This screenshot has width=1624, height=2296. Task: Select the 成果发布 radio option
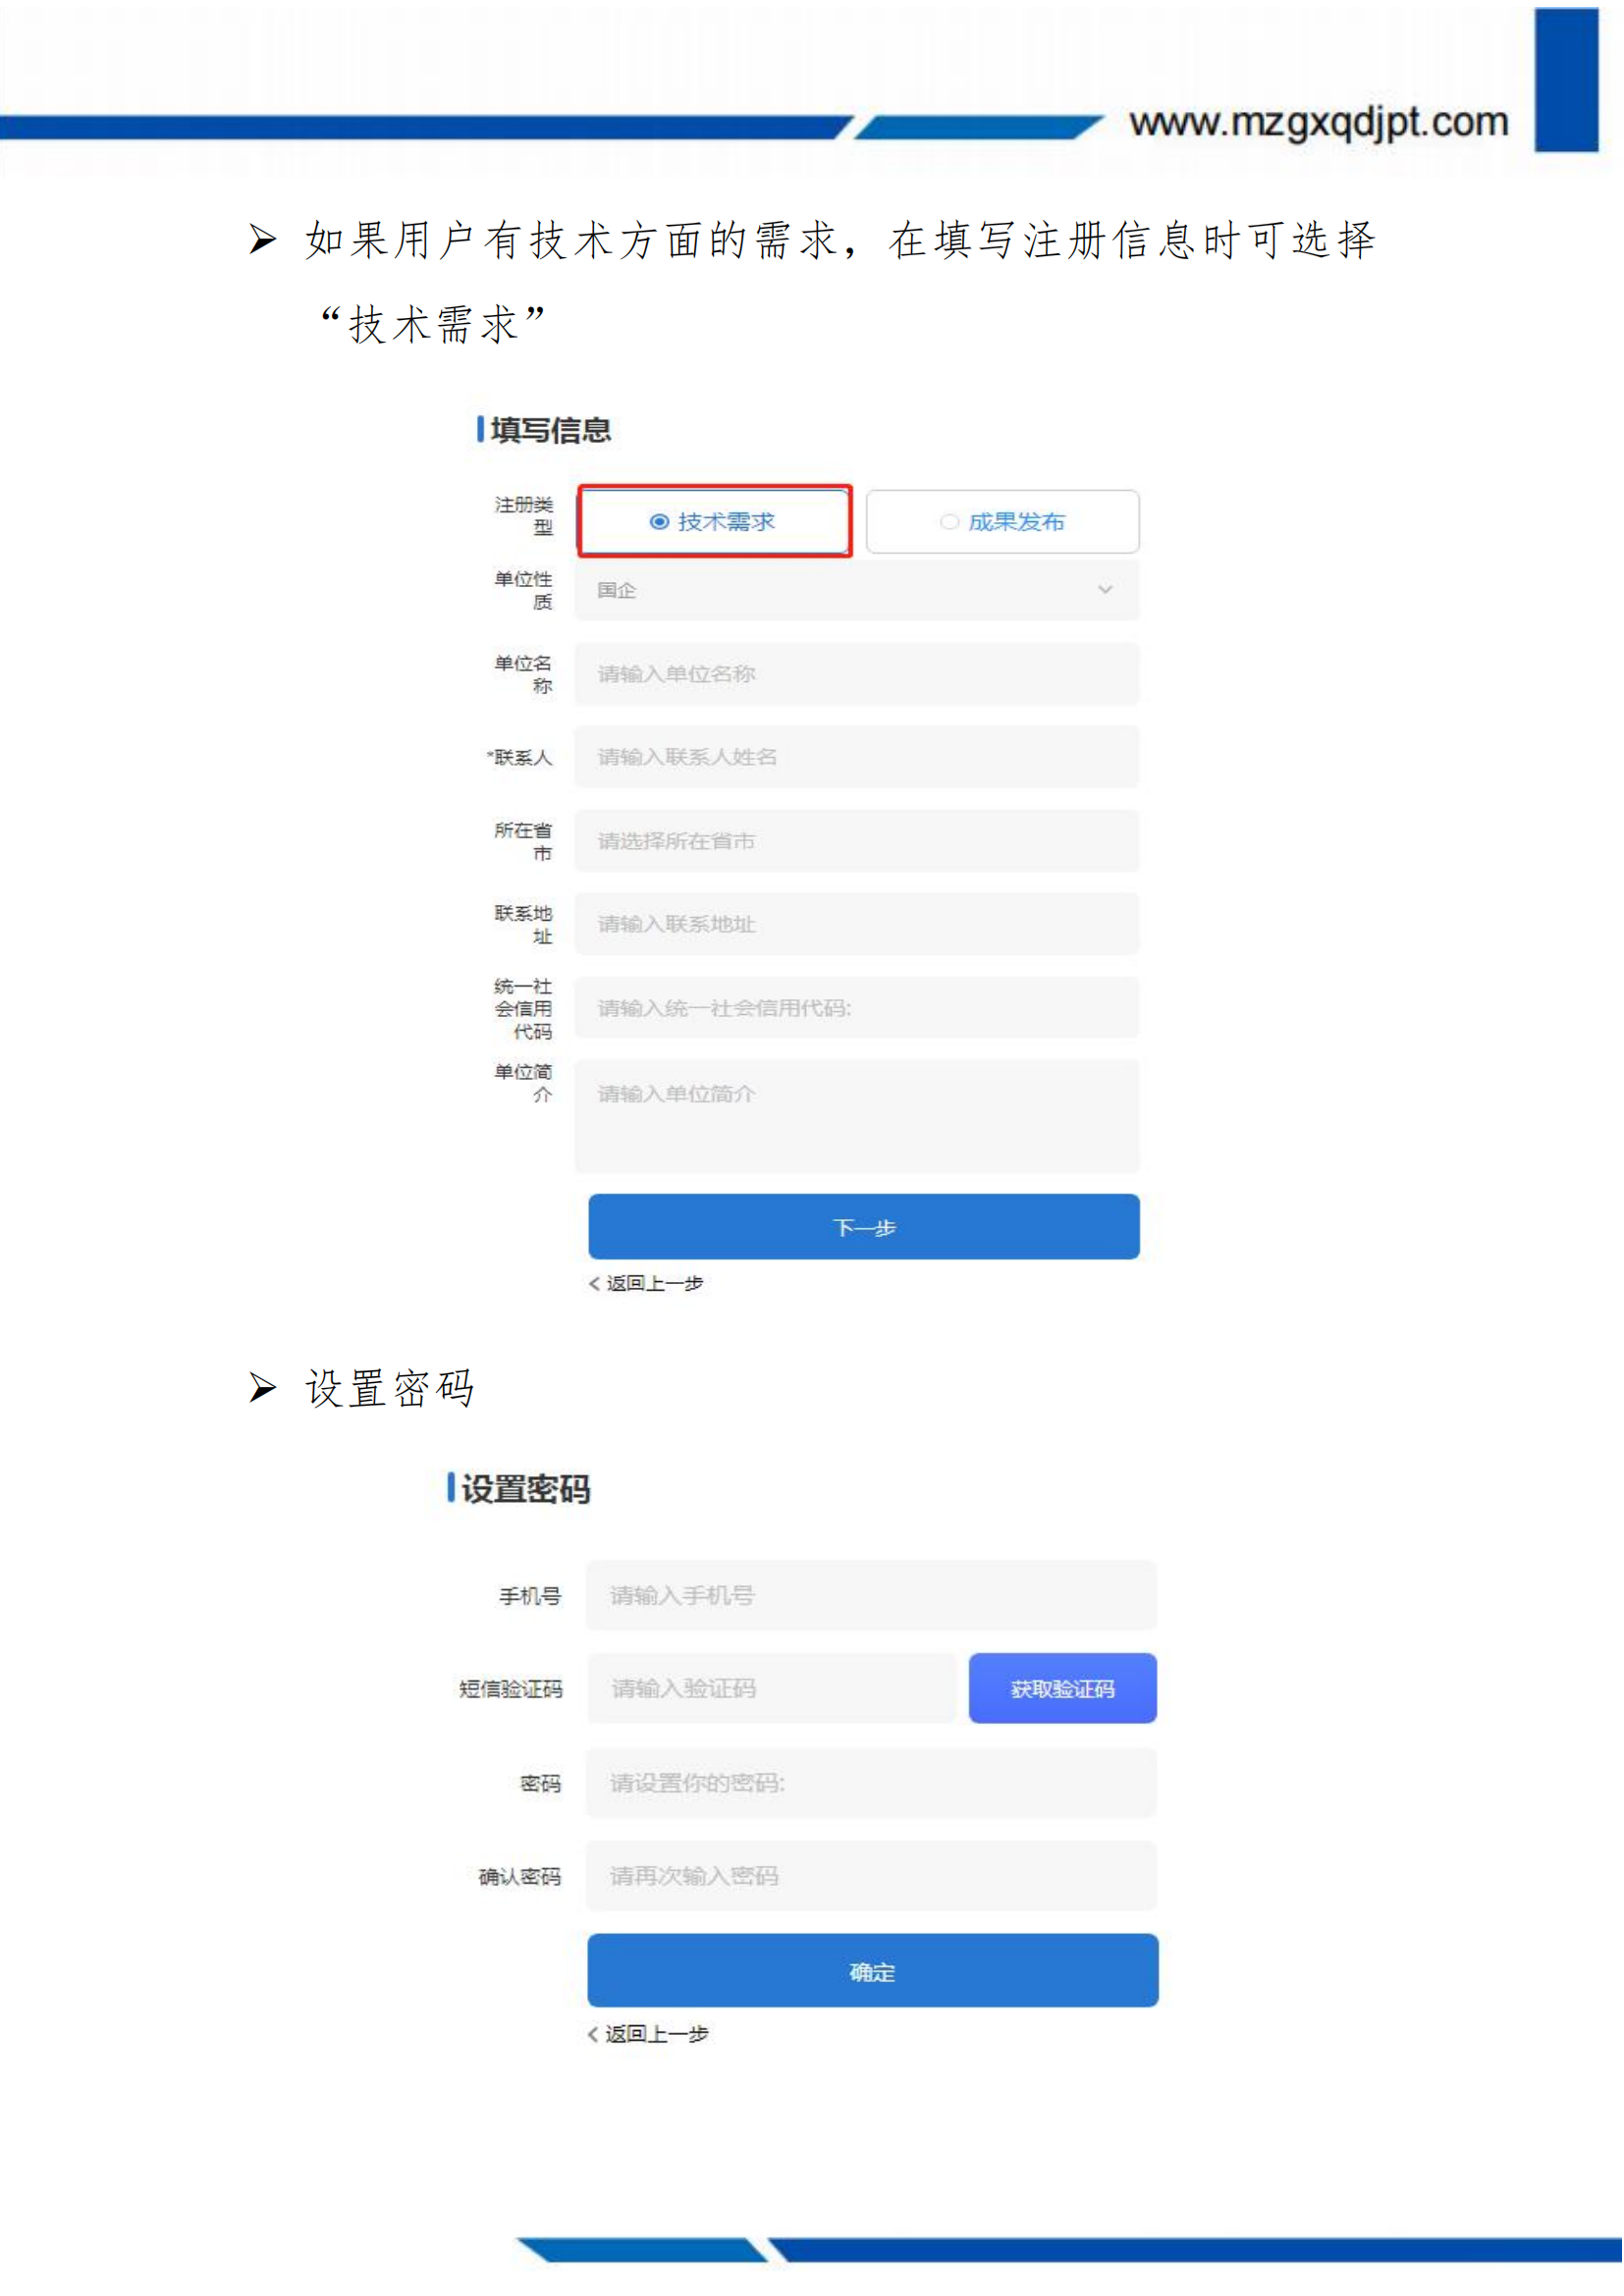(1002, 521)
